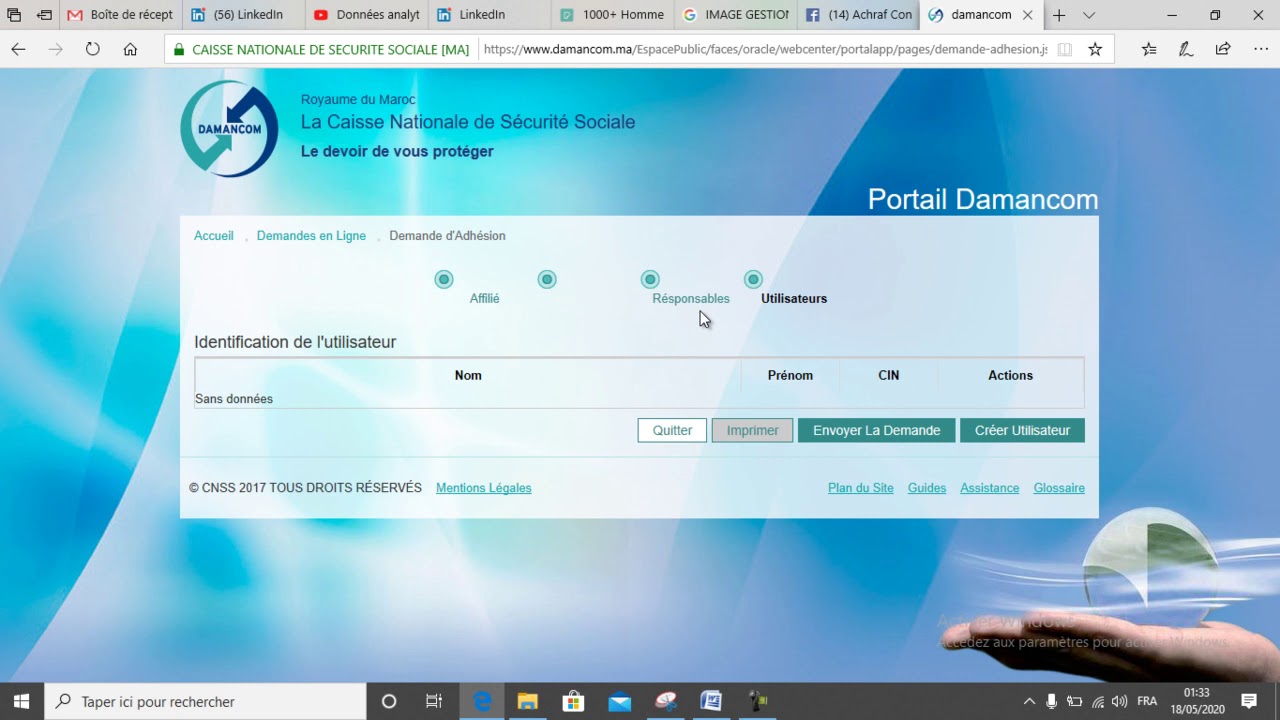
Task: Open the Plan du Site link
Action: coord(861,488)
